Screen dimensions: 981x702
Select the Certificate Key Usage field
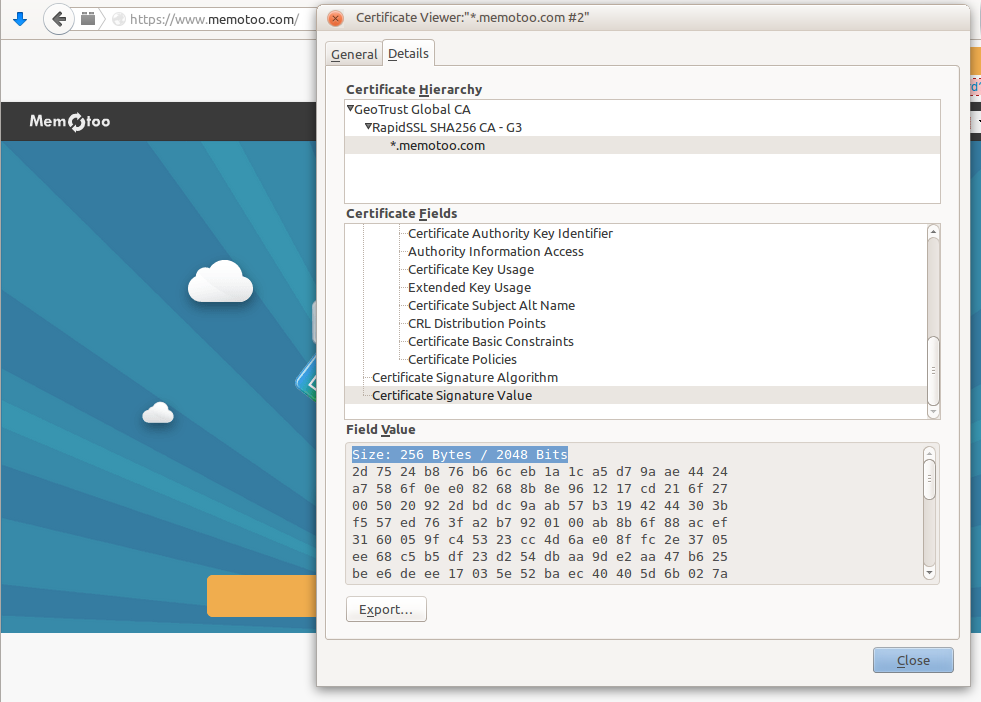click(470, 270)
